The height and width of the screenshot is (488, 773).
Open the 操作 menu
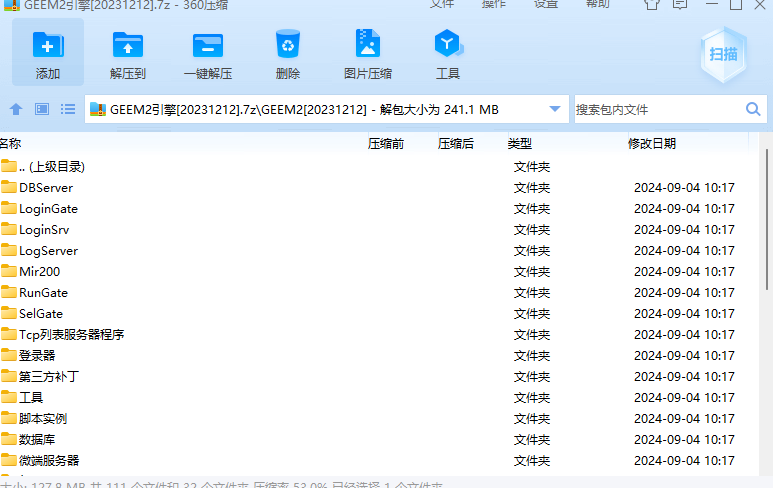pyautogui.click(x=493, y=4)
